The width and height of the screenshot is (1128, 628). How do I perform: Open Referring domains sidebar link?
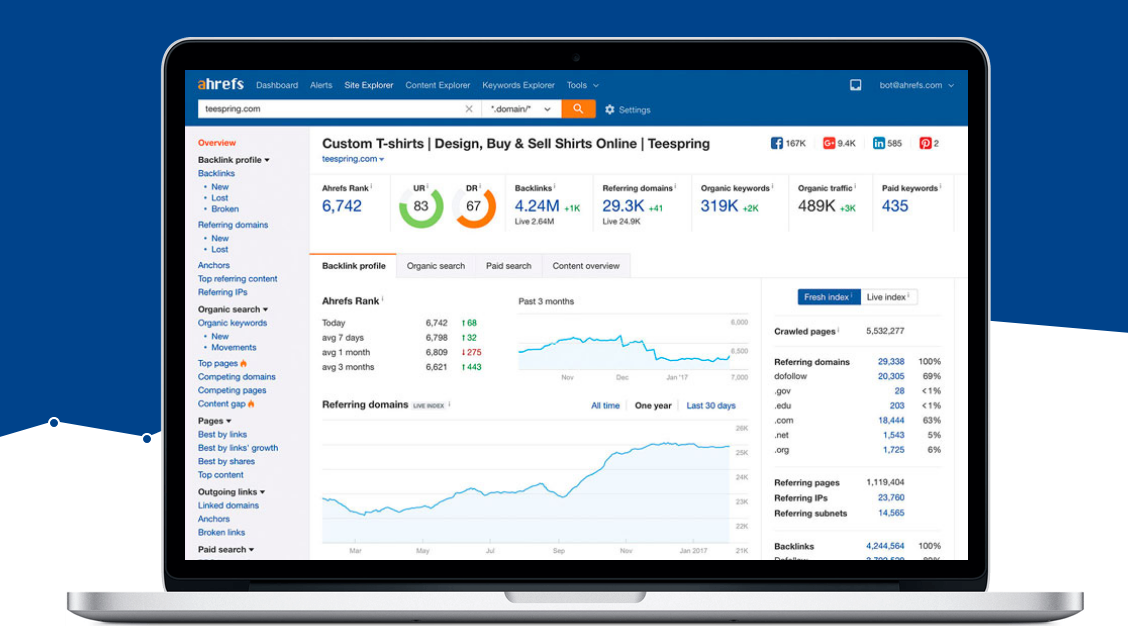pyautogui.click(x=232, y=224)
